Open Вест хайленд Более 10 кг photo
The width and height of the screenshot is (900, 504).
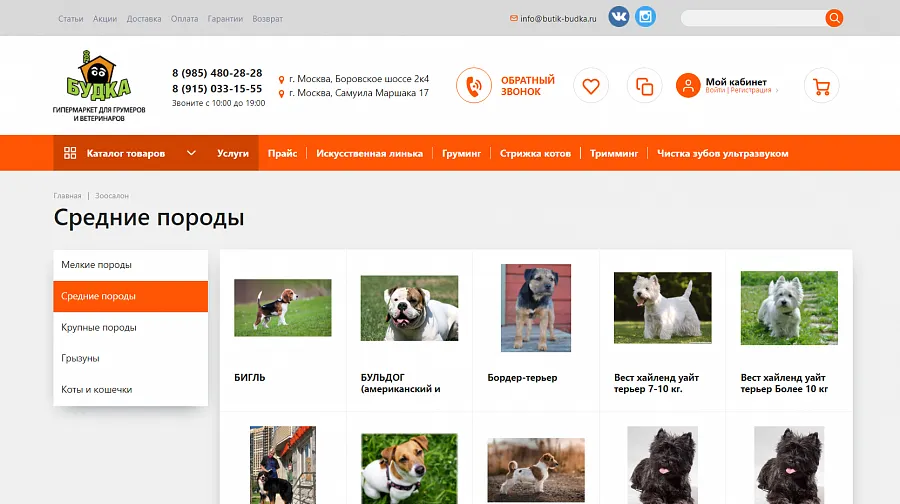point(789,308)
